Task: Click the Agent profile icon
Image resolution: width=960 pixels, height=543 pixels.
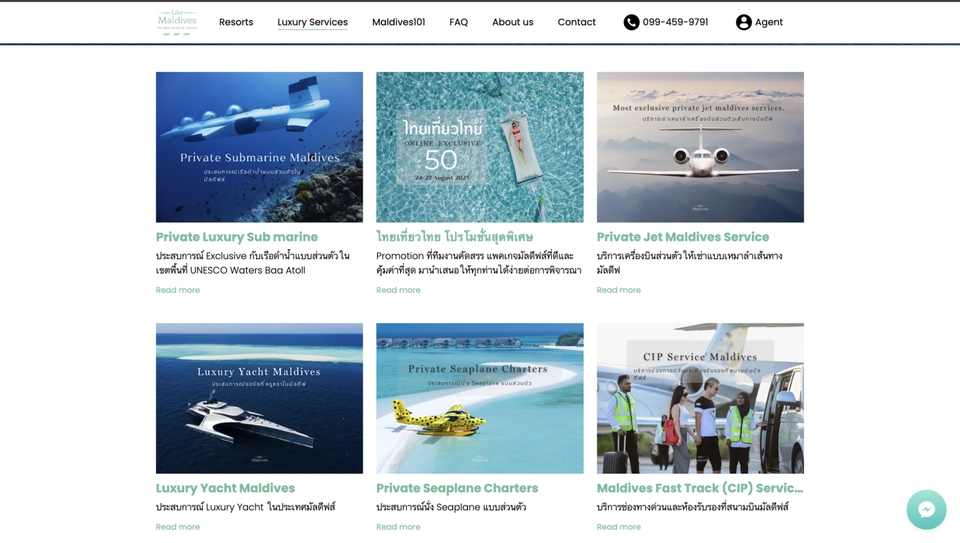Action: 743,22
